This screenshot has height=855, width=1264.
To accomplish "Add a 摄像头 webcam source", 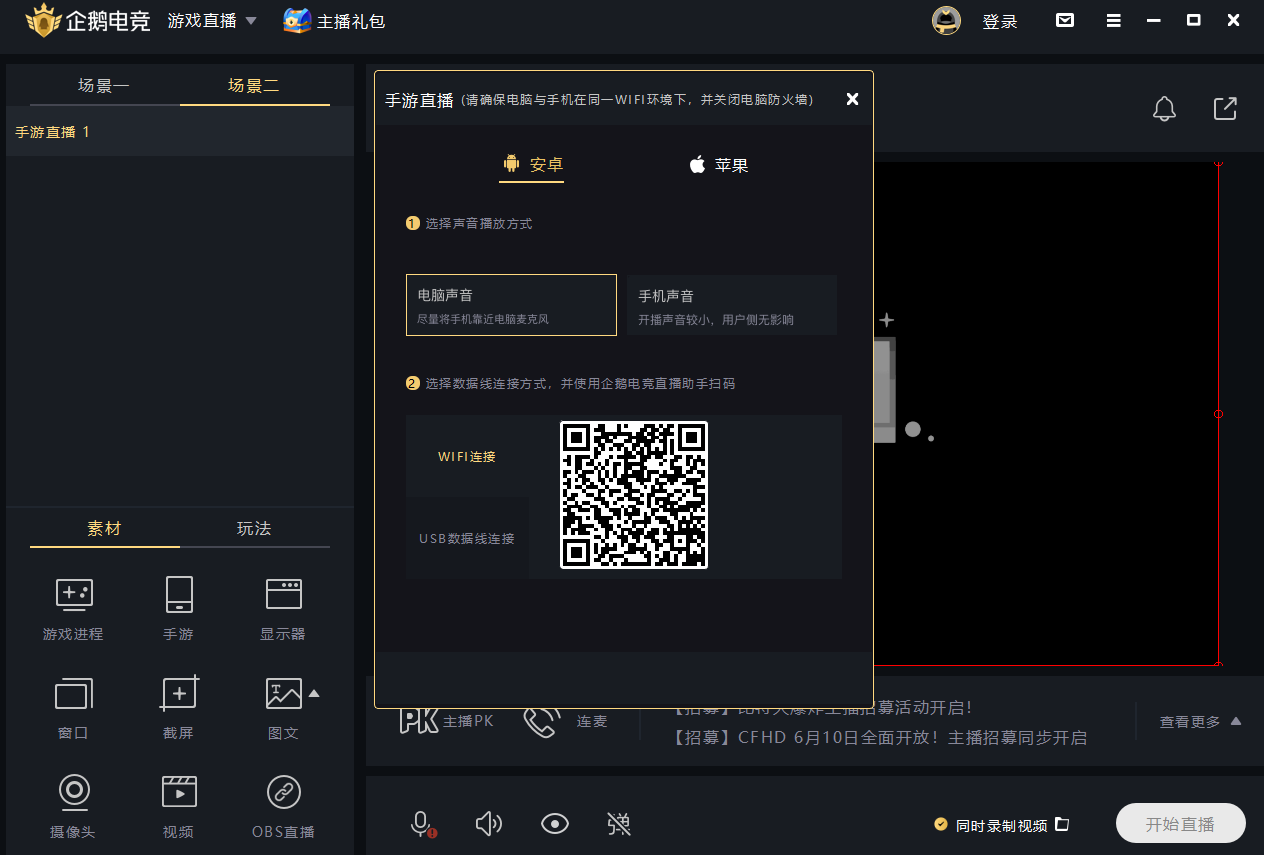I will (73, 807).
